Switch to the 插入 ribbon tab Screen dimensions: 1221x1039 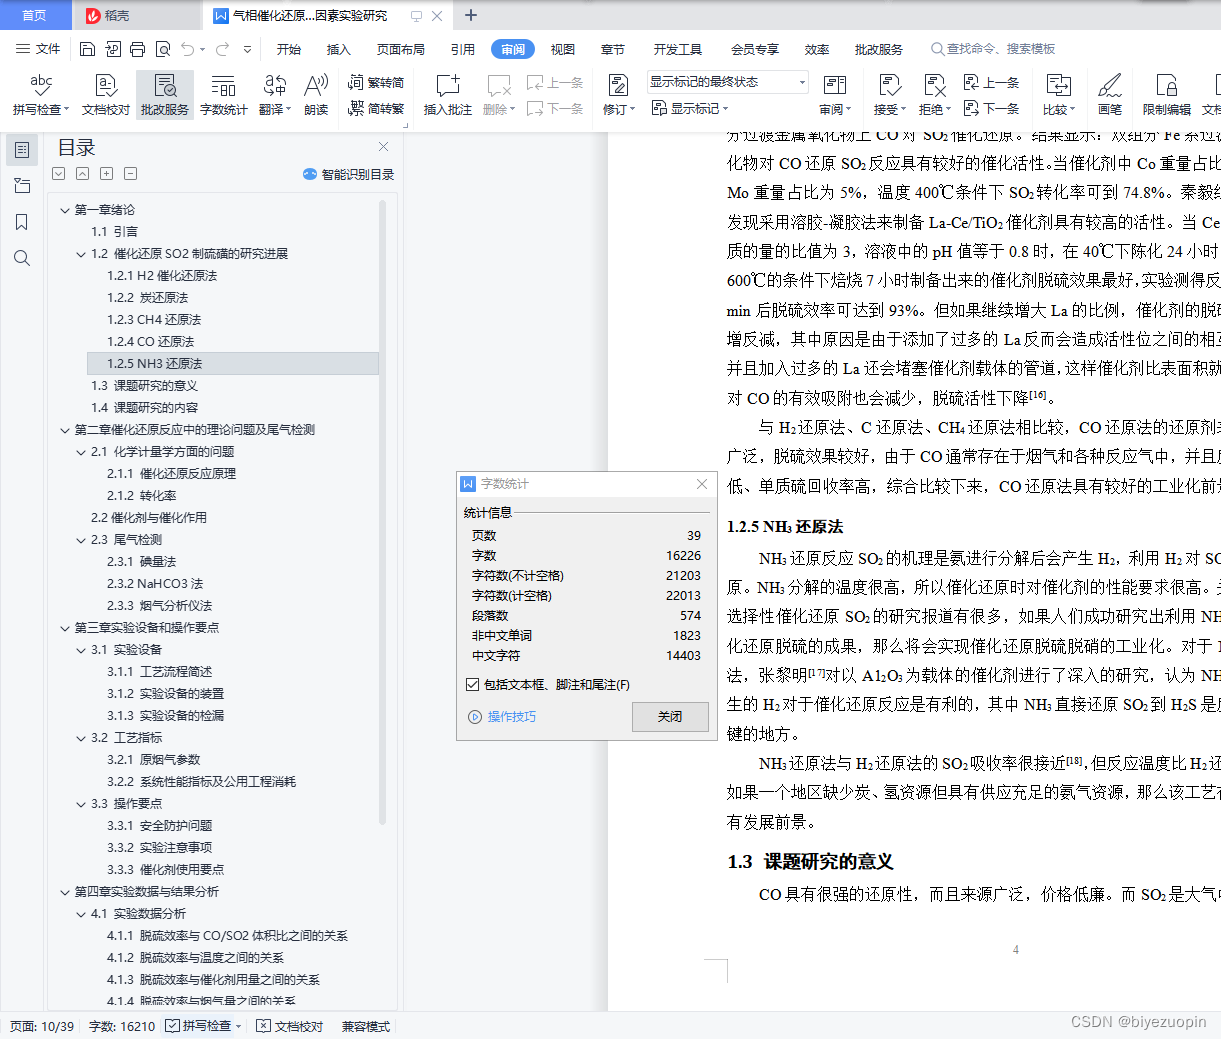[x=339, y=49]
